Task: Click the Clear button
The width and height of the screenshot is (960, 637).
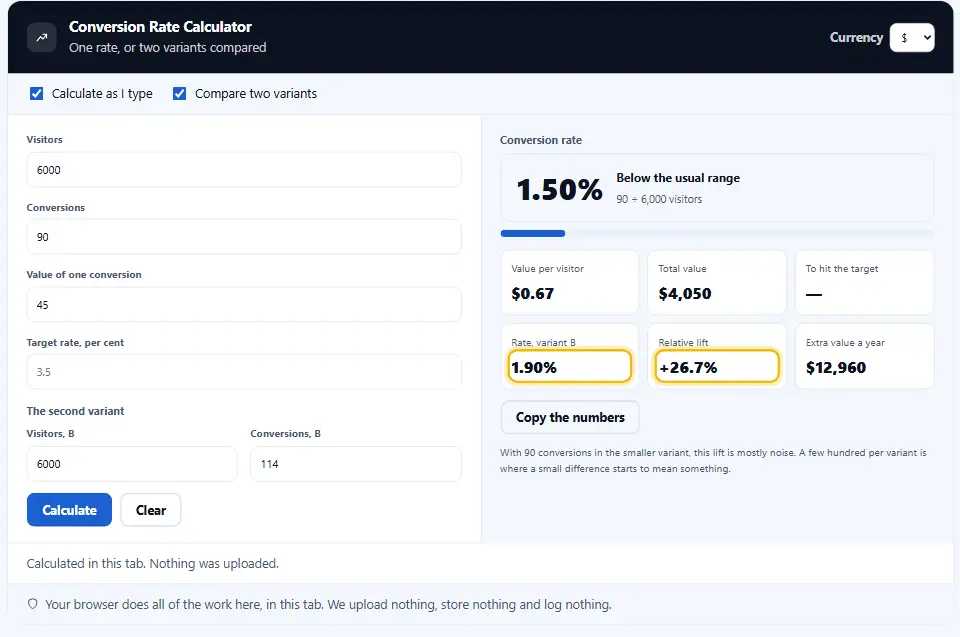Action: tap(151, 510)
